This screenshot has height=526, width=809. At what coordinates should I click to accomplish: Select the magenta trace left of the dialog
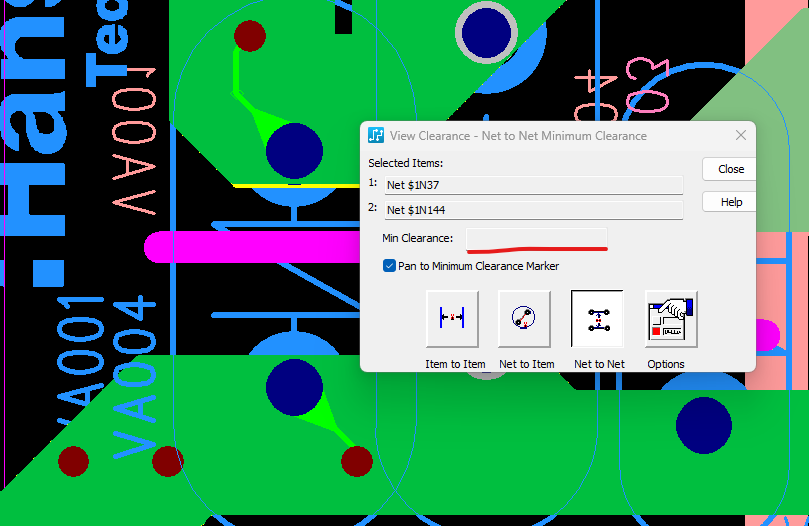tap(250, 247)
